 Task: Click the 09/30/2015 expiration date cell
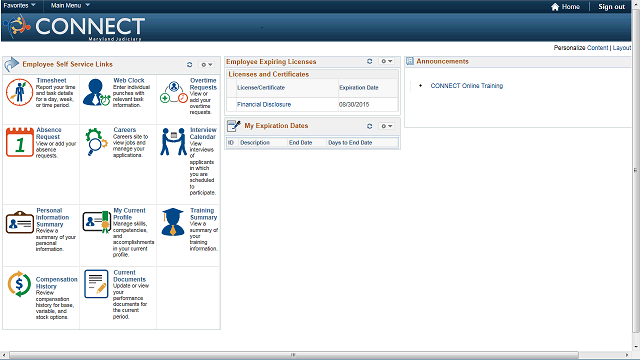tap(354, 104)
